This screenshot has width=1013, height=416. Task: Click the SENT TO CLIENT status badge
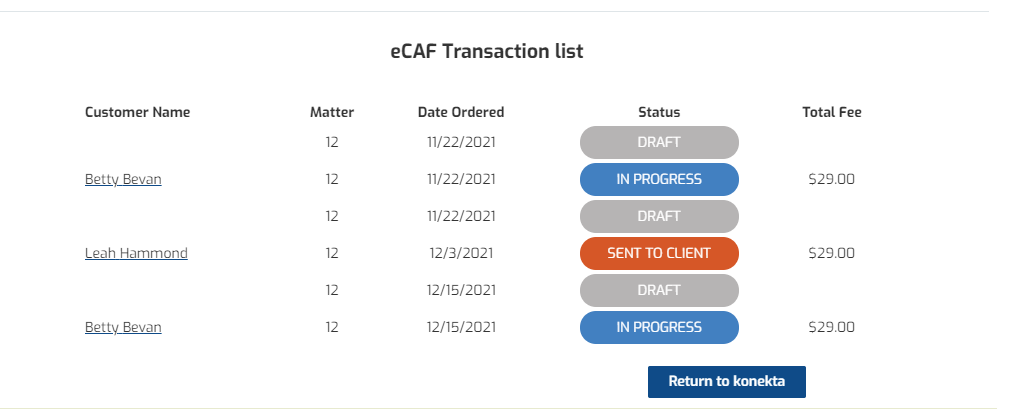click(659, 254)
